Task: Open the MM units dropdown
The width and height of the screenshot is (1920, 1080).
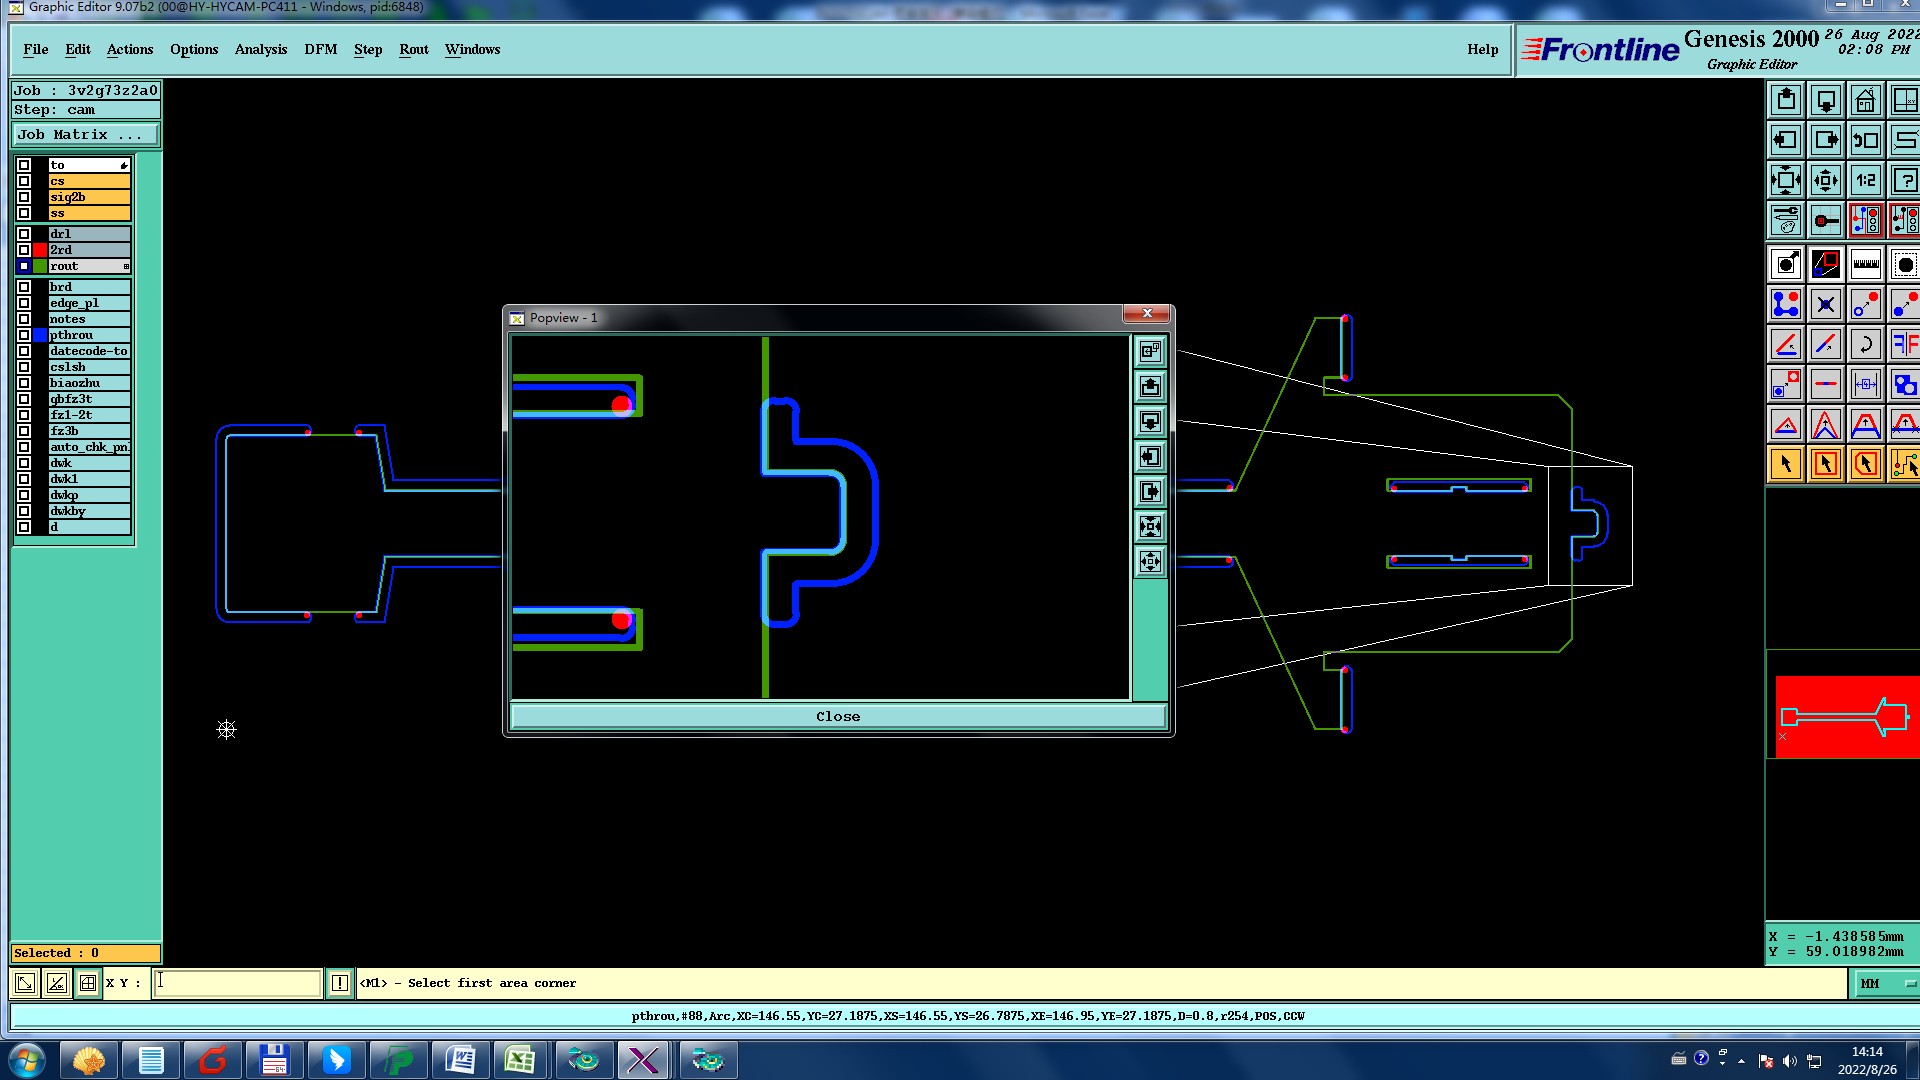Action: [1886, 984]
